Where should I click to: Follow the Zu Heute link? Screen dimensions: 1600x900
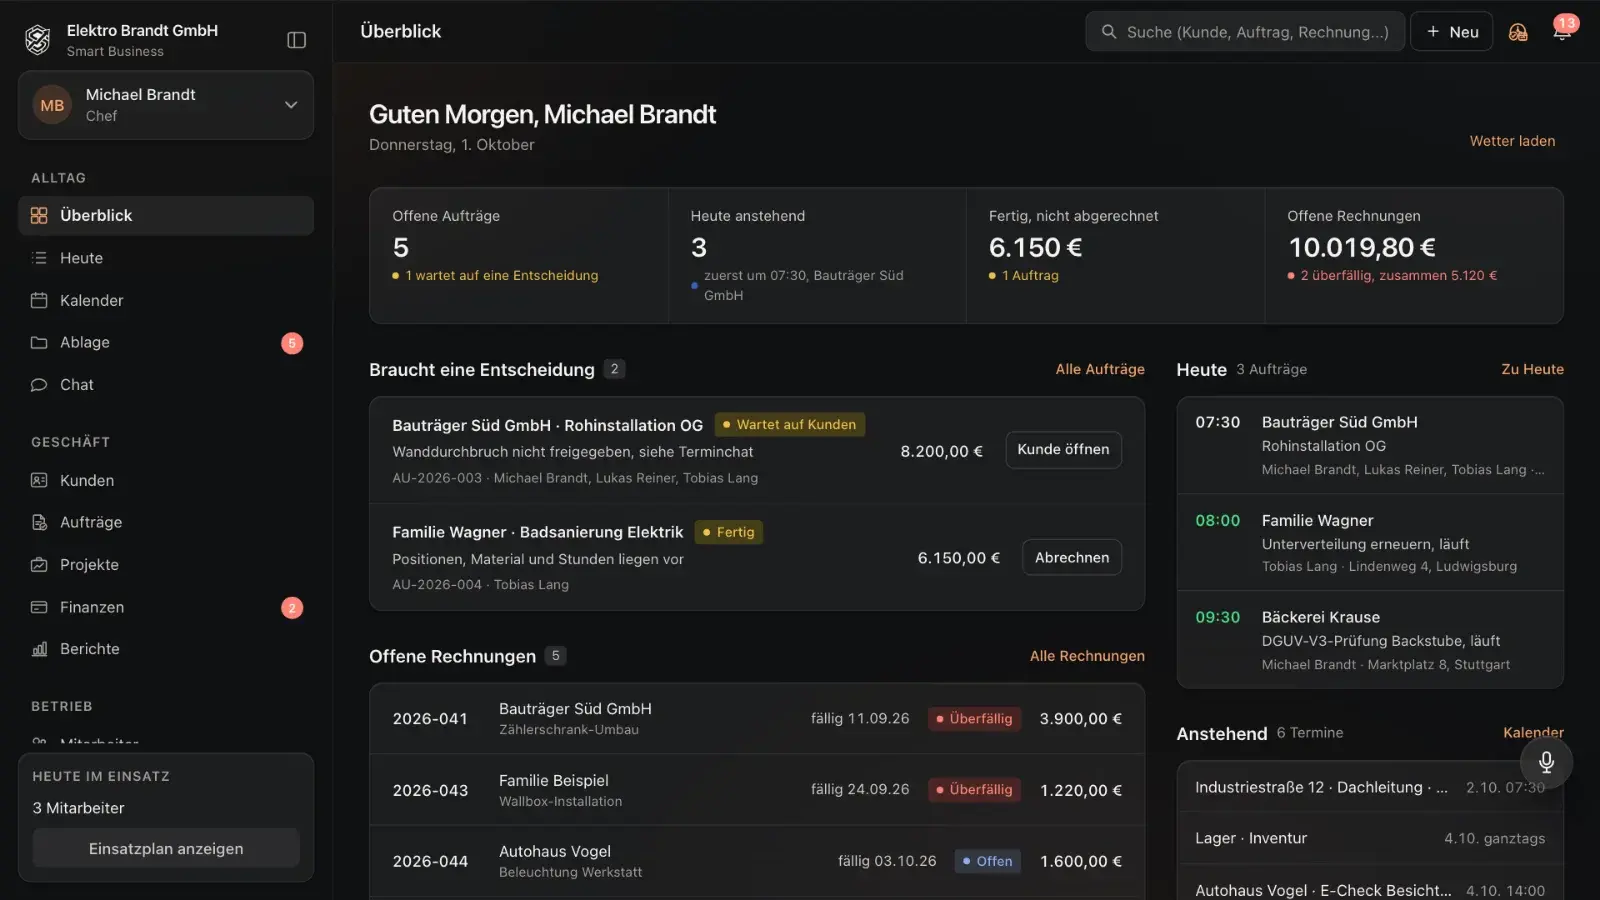[x=1532, y=369]
